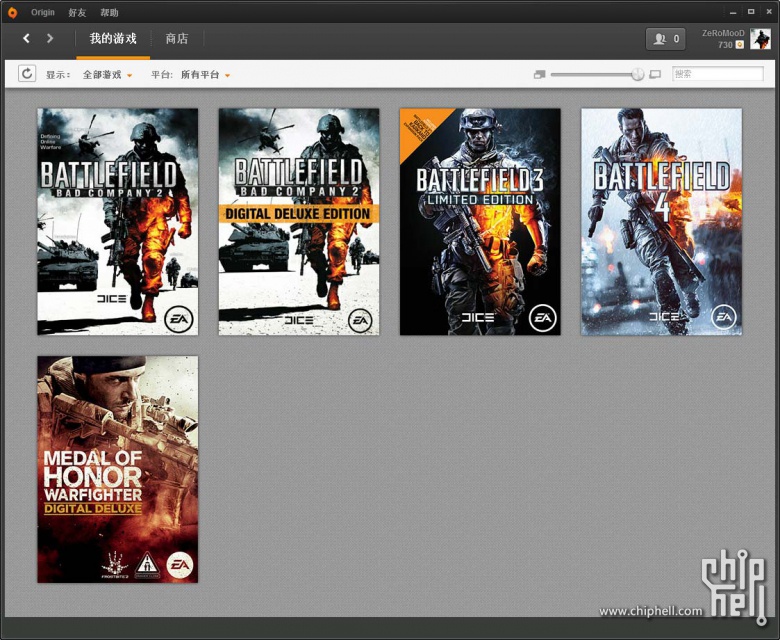Expand the 所有平台 platform dropdown

[205, 75]
